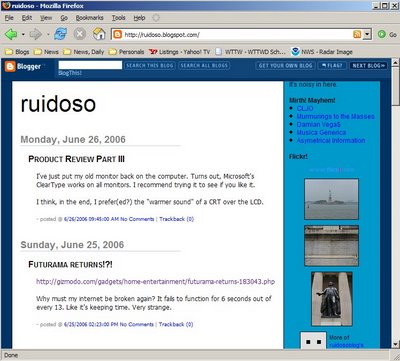The image size is (400, 361).
Task: Open the Back button history dropdown arrow
Action: [23, 34]
